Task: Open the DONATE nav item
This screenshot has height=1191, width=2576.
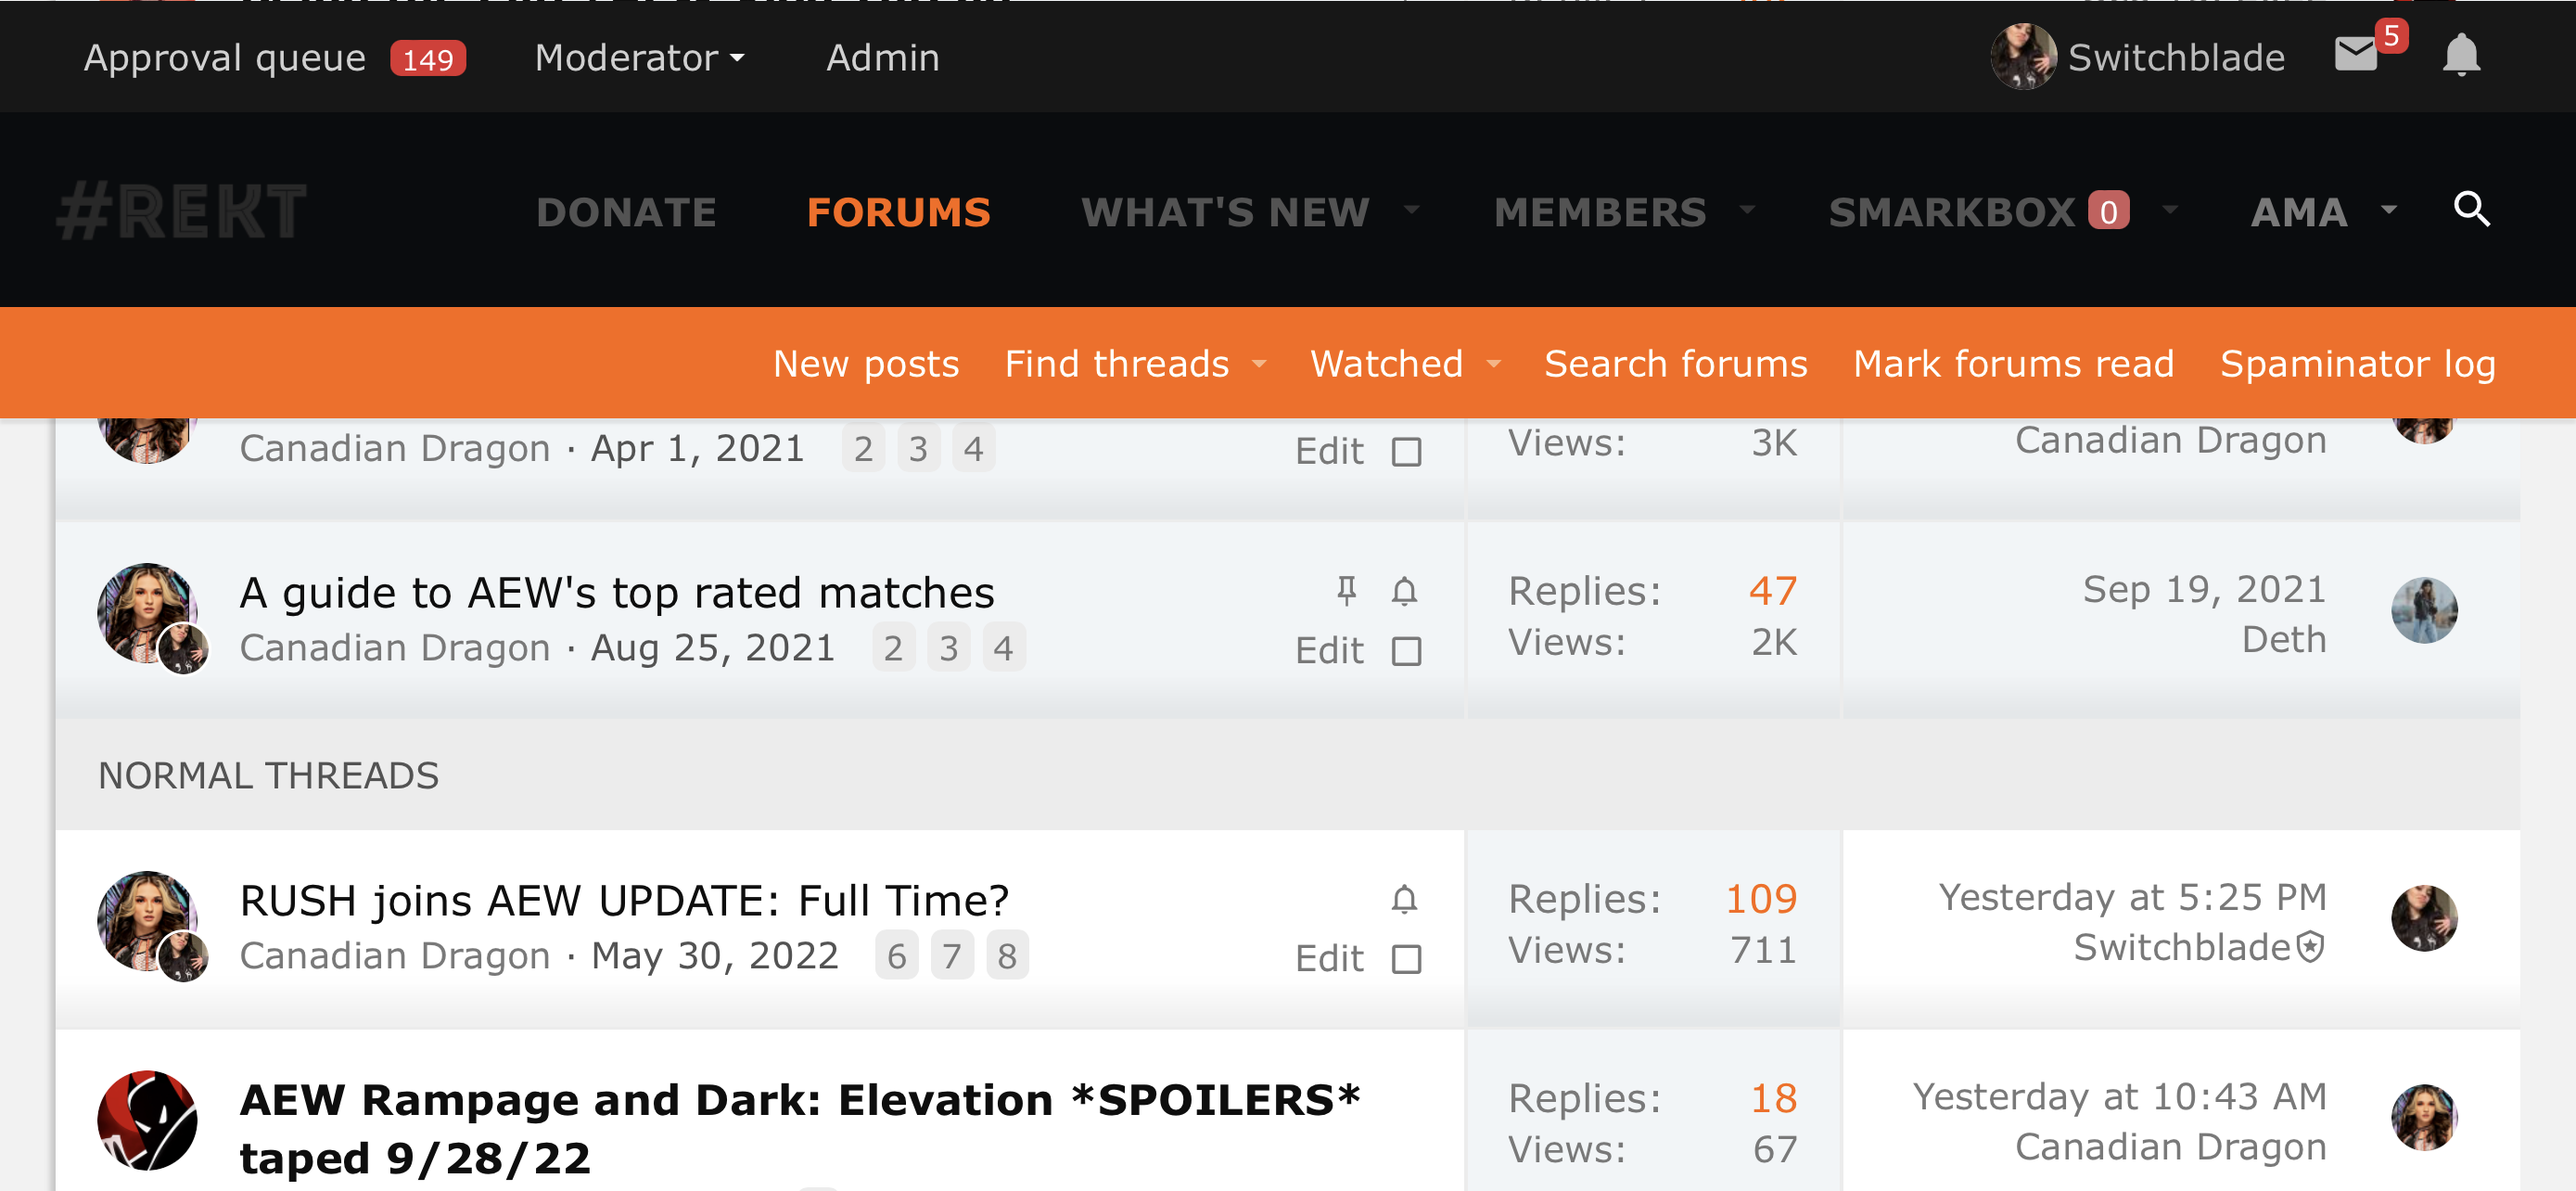Action: 626,212
